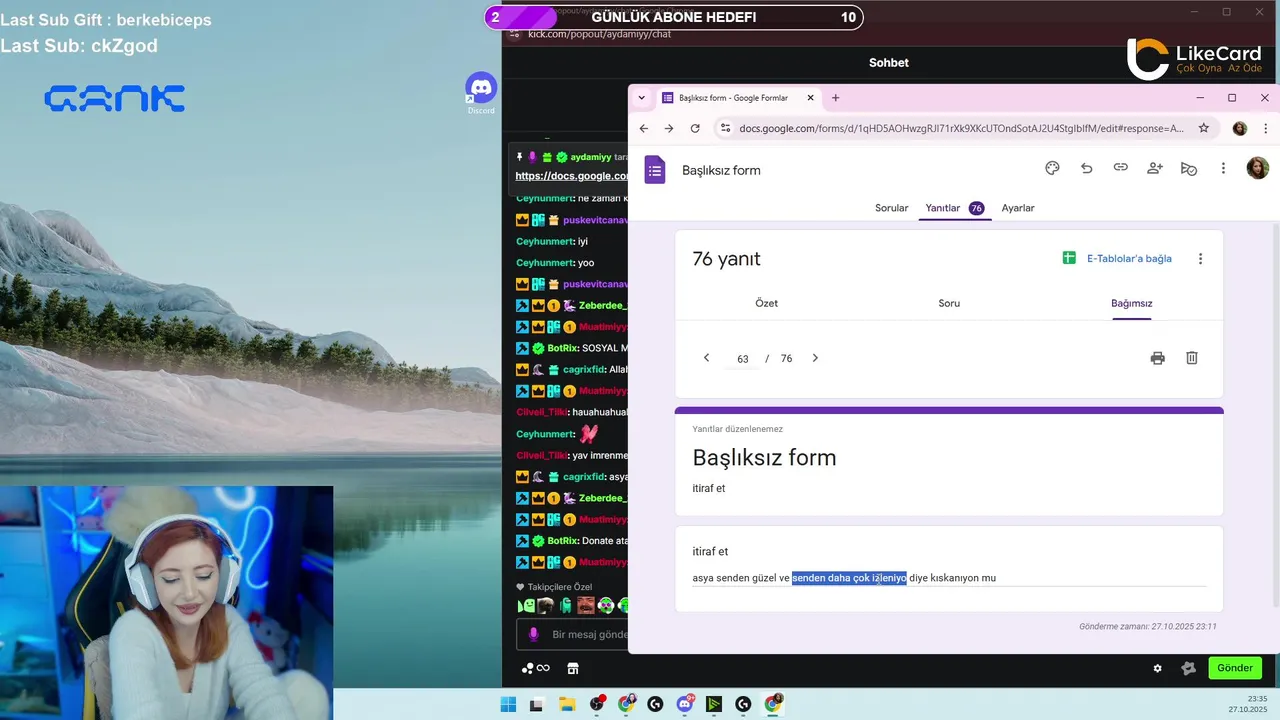Print the current response
This screenshot has height=720, width=1280.
click(x=1157, y=358)
